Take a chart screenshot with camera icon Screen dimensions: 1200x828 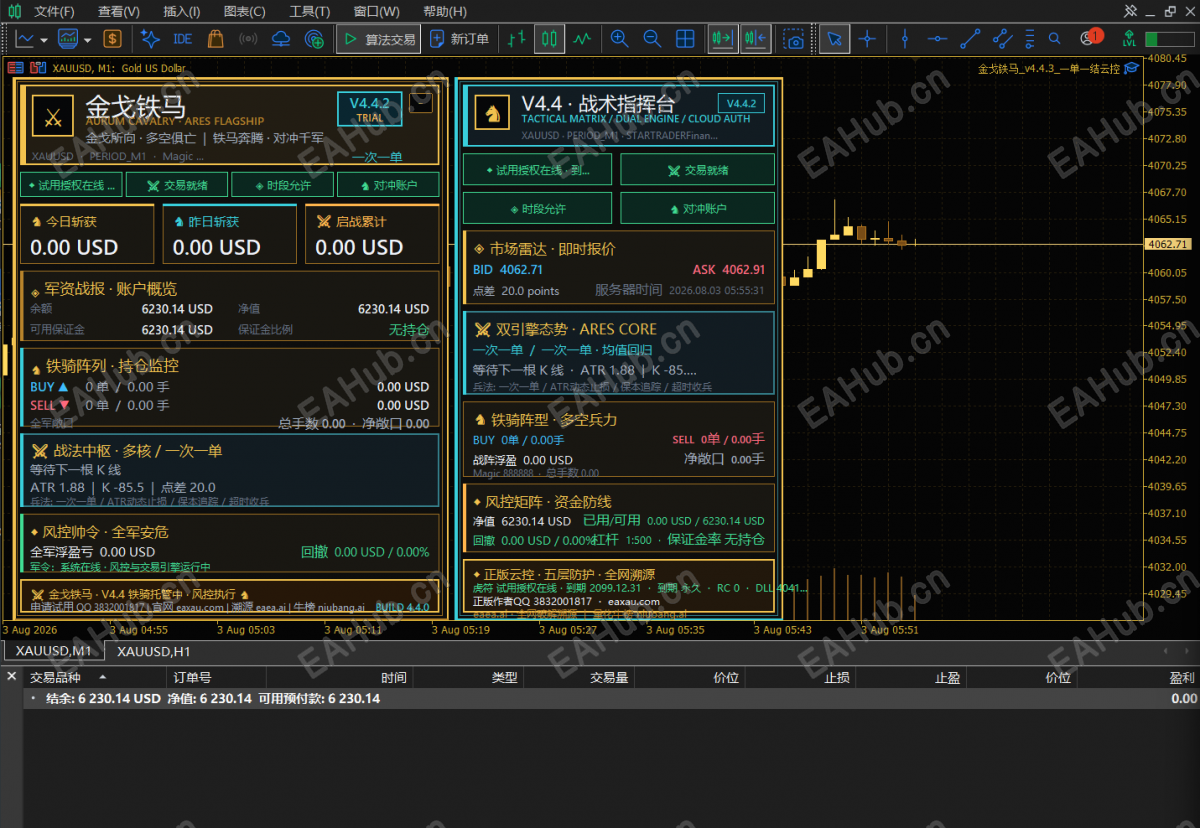coord(793,39)
